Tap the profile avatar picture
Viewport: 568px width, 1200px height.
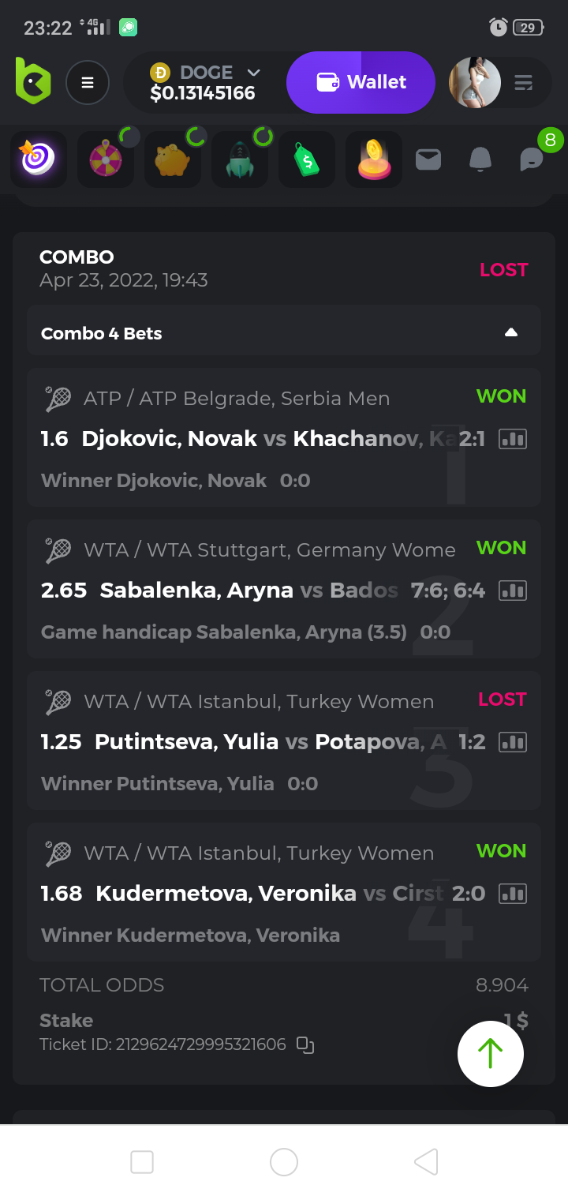click(x=475, y=83)
